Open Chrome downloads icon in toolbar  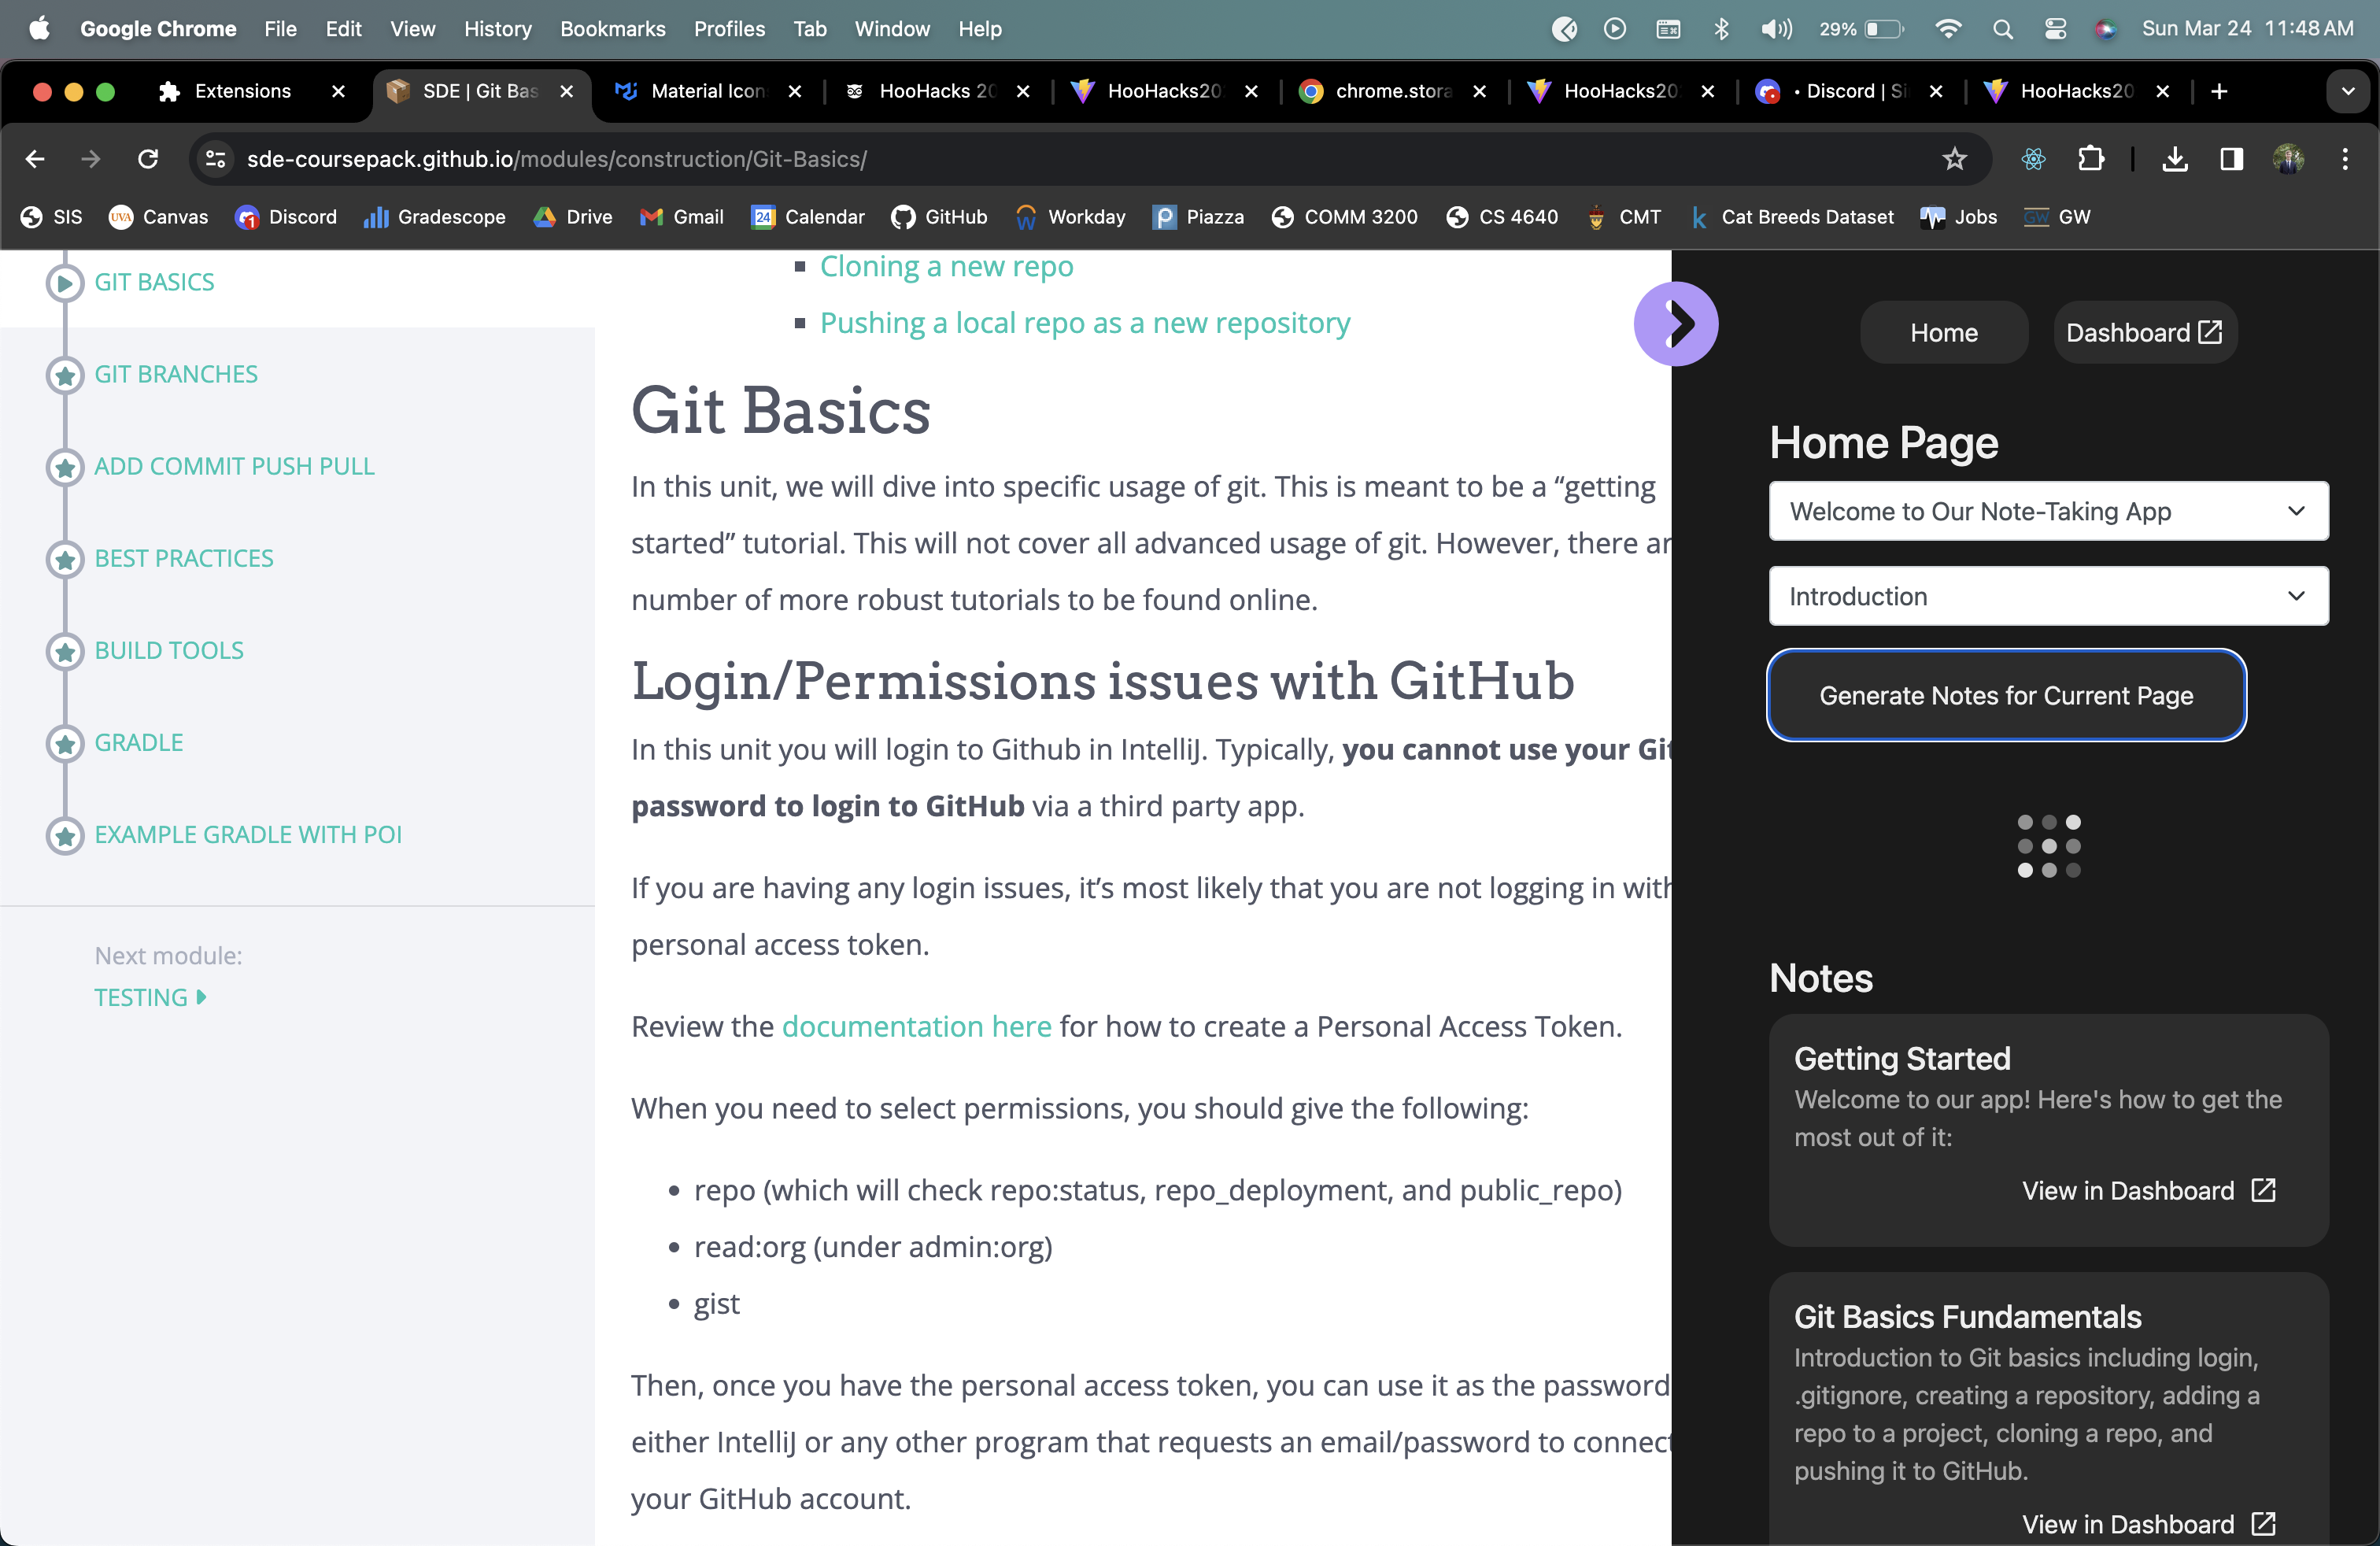click(x=2174, y=159)
